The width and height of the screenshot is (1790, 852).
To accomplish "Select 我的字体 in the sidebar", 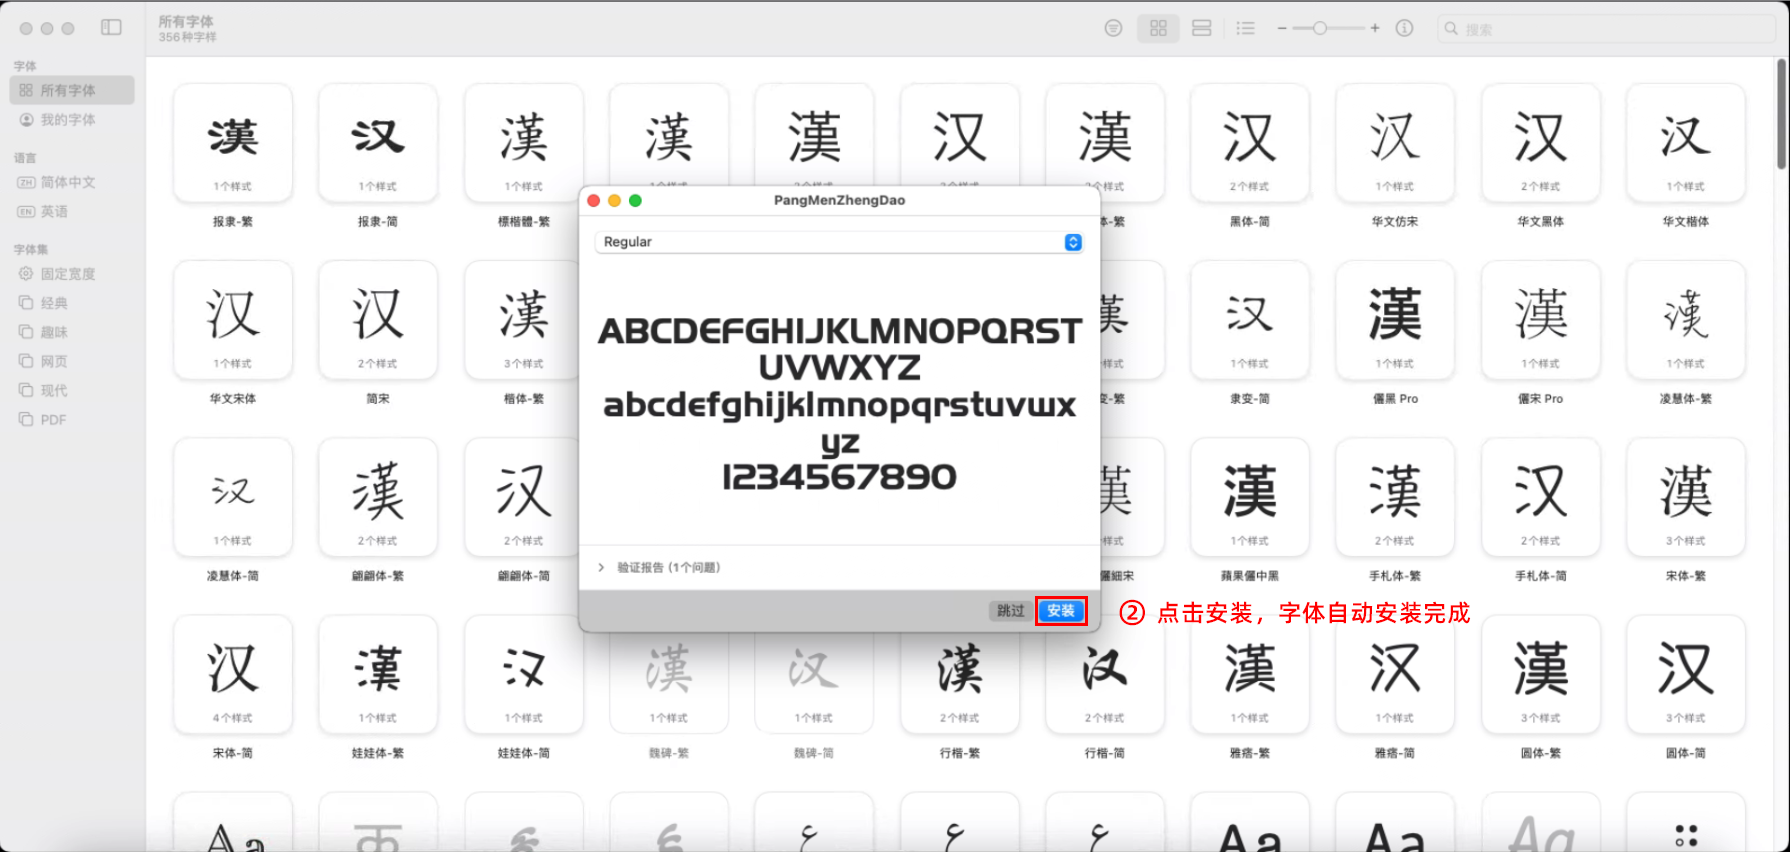I will [x=72, y=120].
